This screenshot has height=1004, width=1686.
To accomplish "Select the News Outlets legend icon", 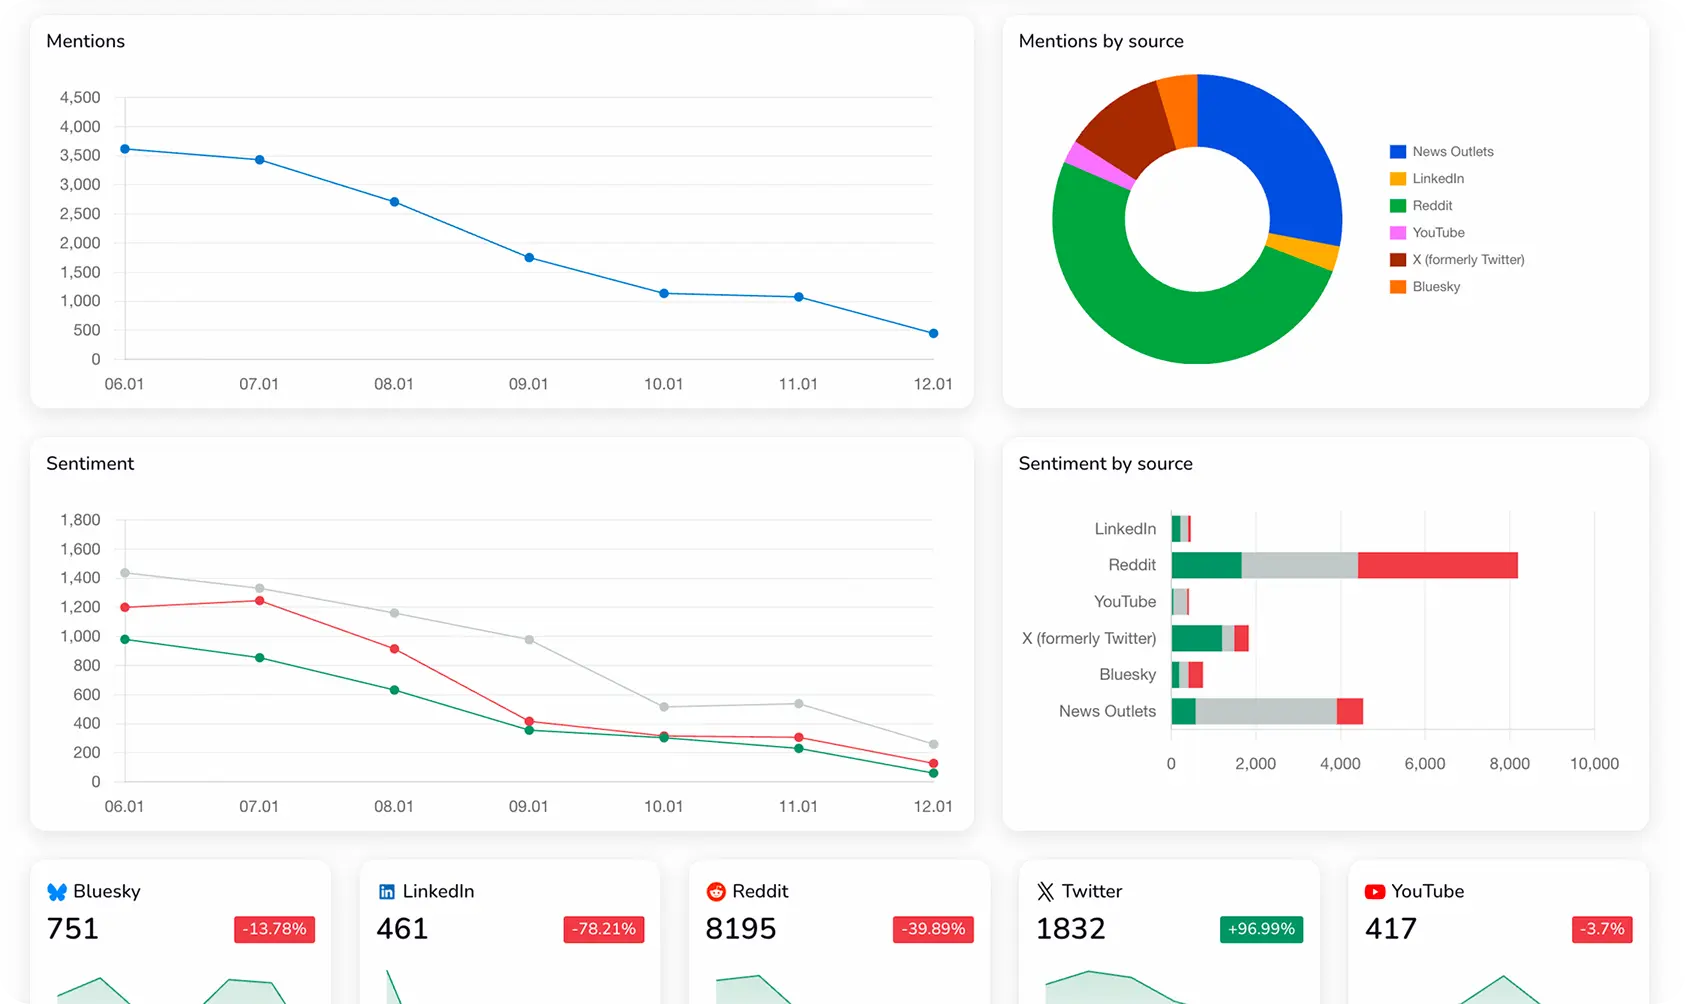I will coord(1396,151).
